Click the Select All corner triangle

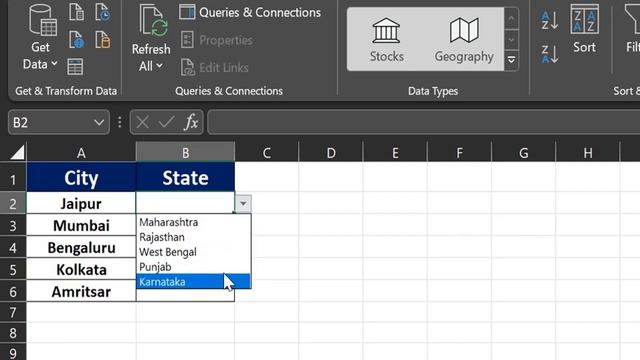coord(17,153)
